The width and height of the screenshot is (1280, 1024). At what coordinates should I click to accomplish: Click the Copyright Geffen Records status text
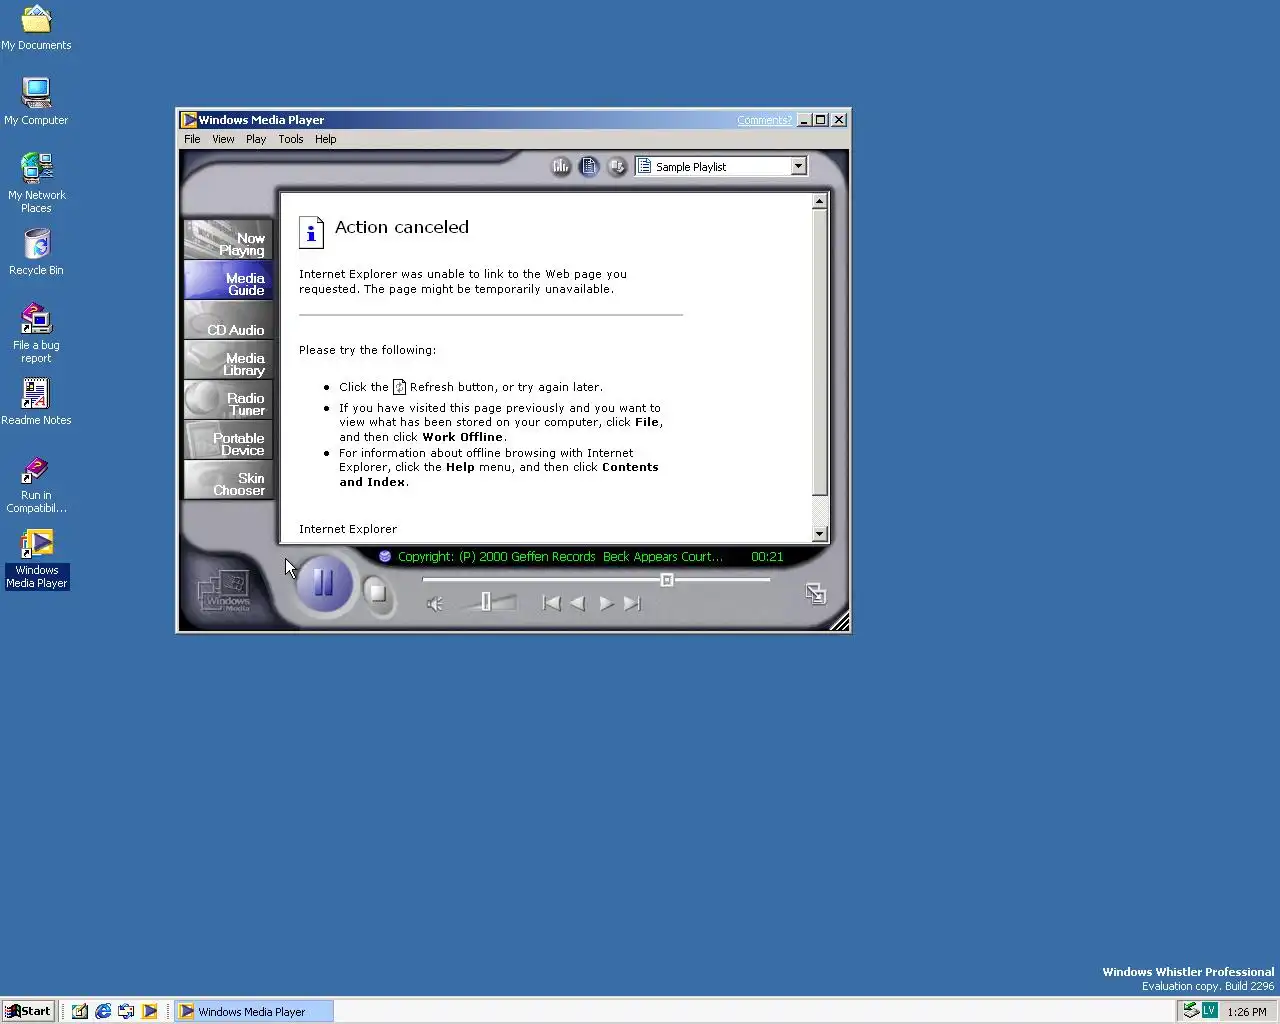(560, 557)
